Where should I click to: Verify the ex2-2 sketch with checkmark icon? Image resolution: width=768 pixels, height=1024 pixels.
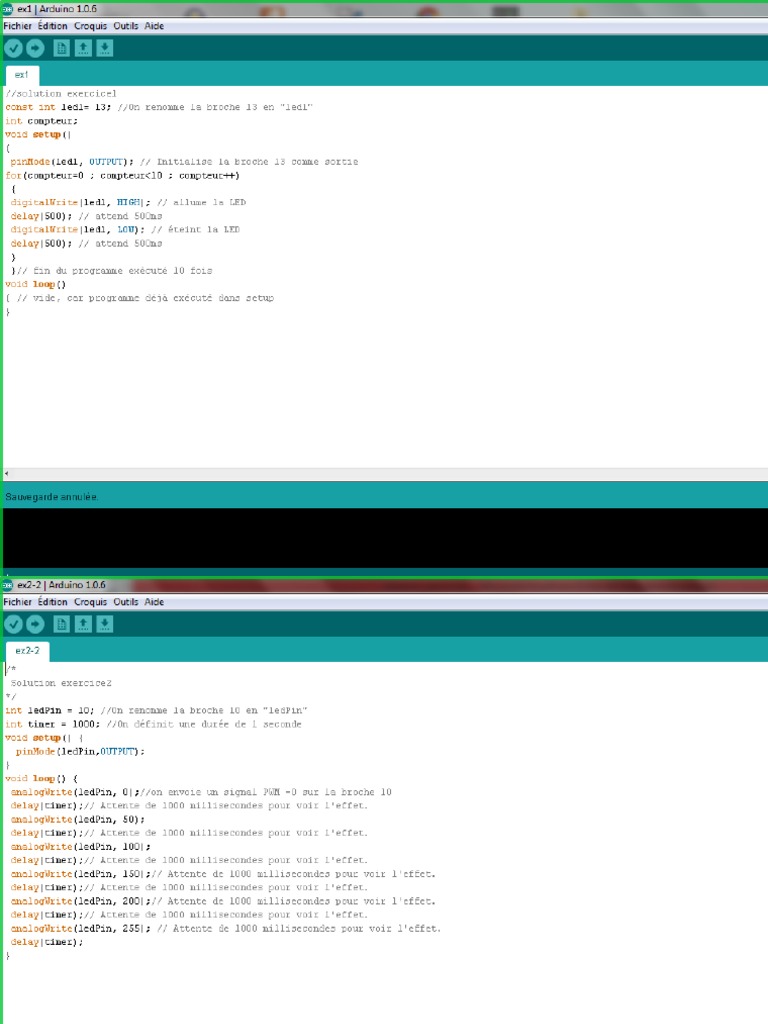click(13, 624)
